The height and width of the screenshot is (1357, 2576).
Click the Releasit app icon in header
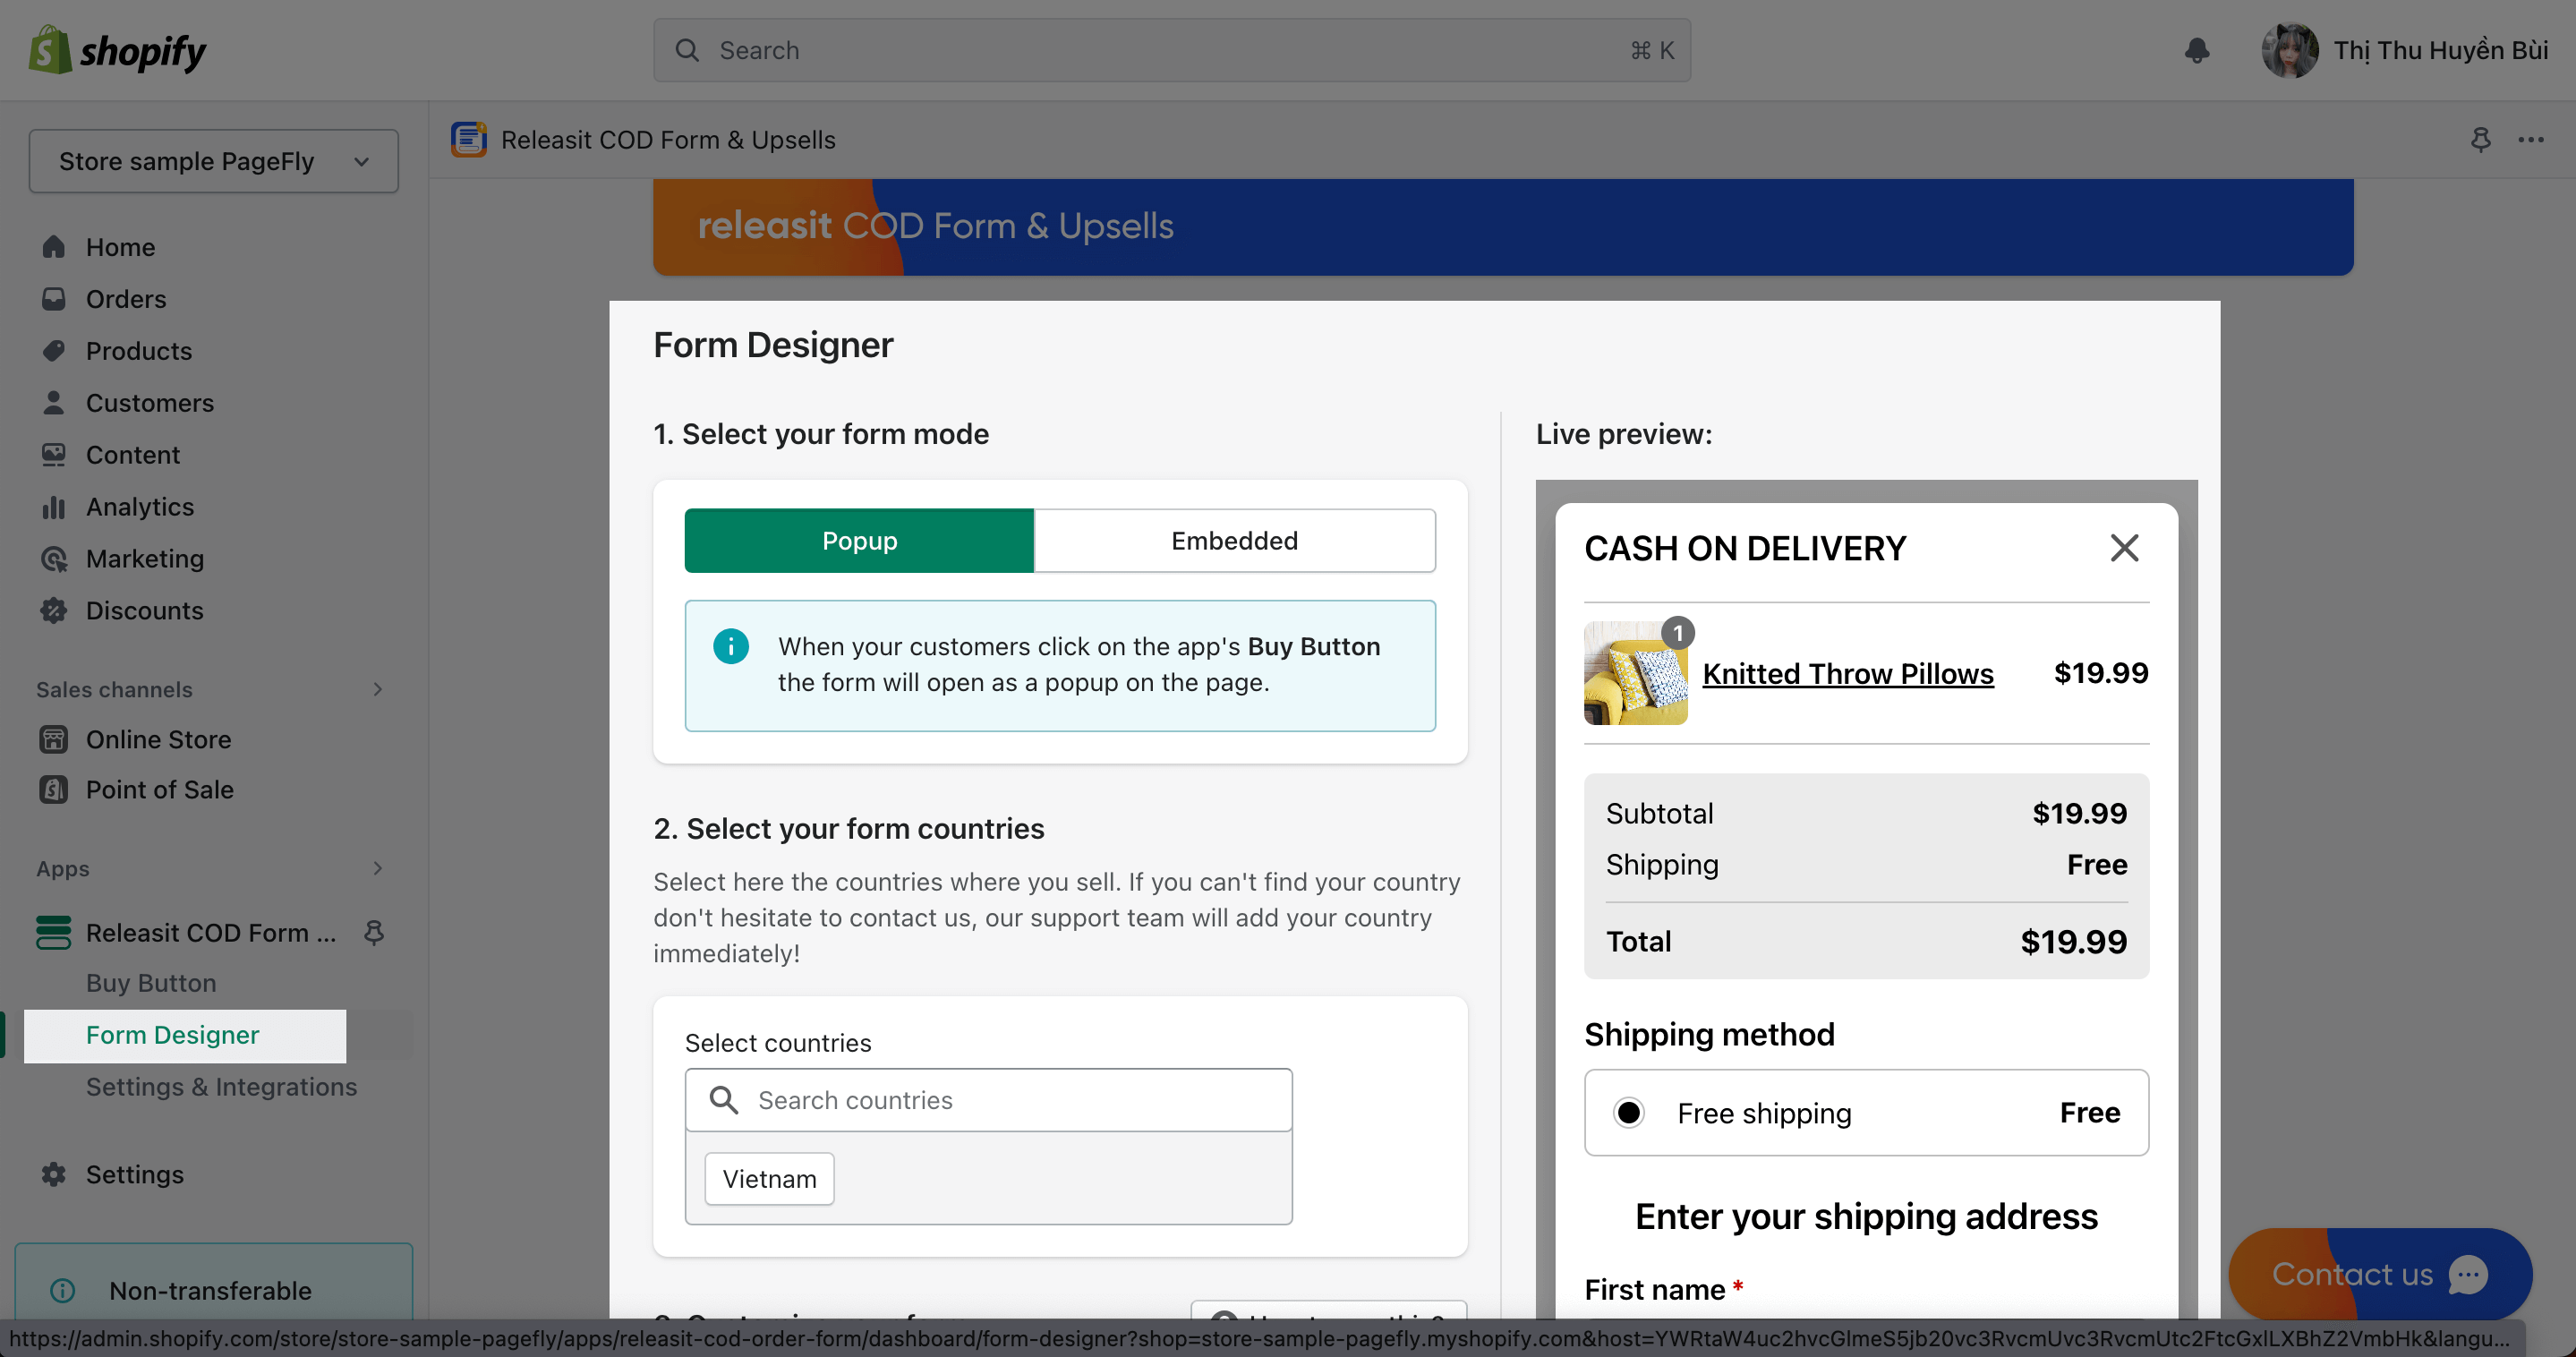(x=469, y=140)
